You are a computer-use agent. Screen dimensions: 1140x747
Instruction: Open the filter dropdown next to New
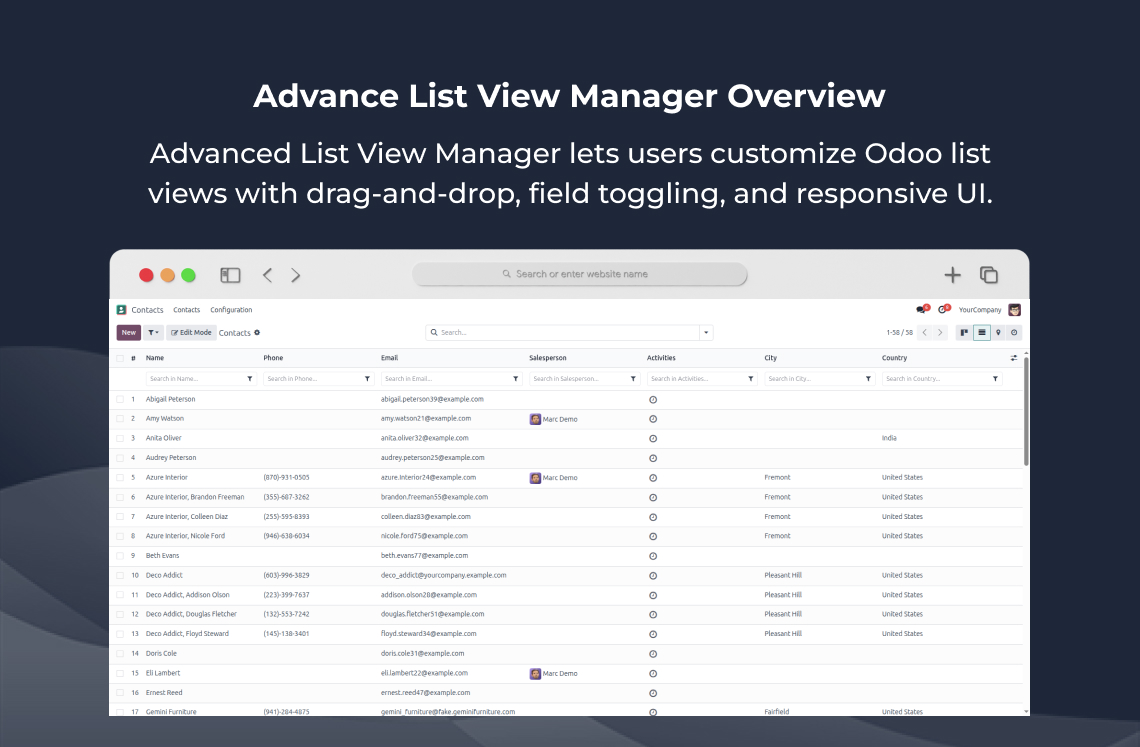(x=153, y=332)
